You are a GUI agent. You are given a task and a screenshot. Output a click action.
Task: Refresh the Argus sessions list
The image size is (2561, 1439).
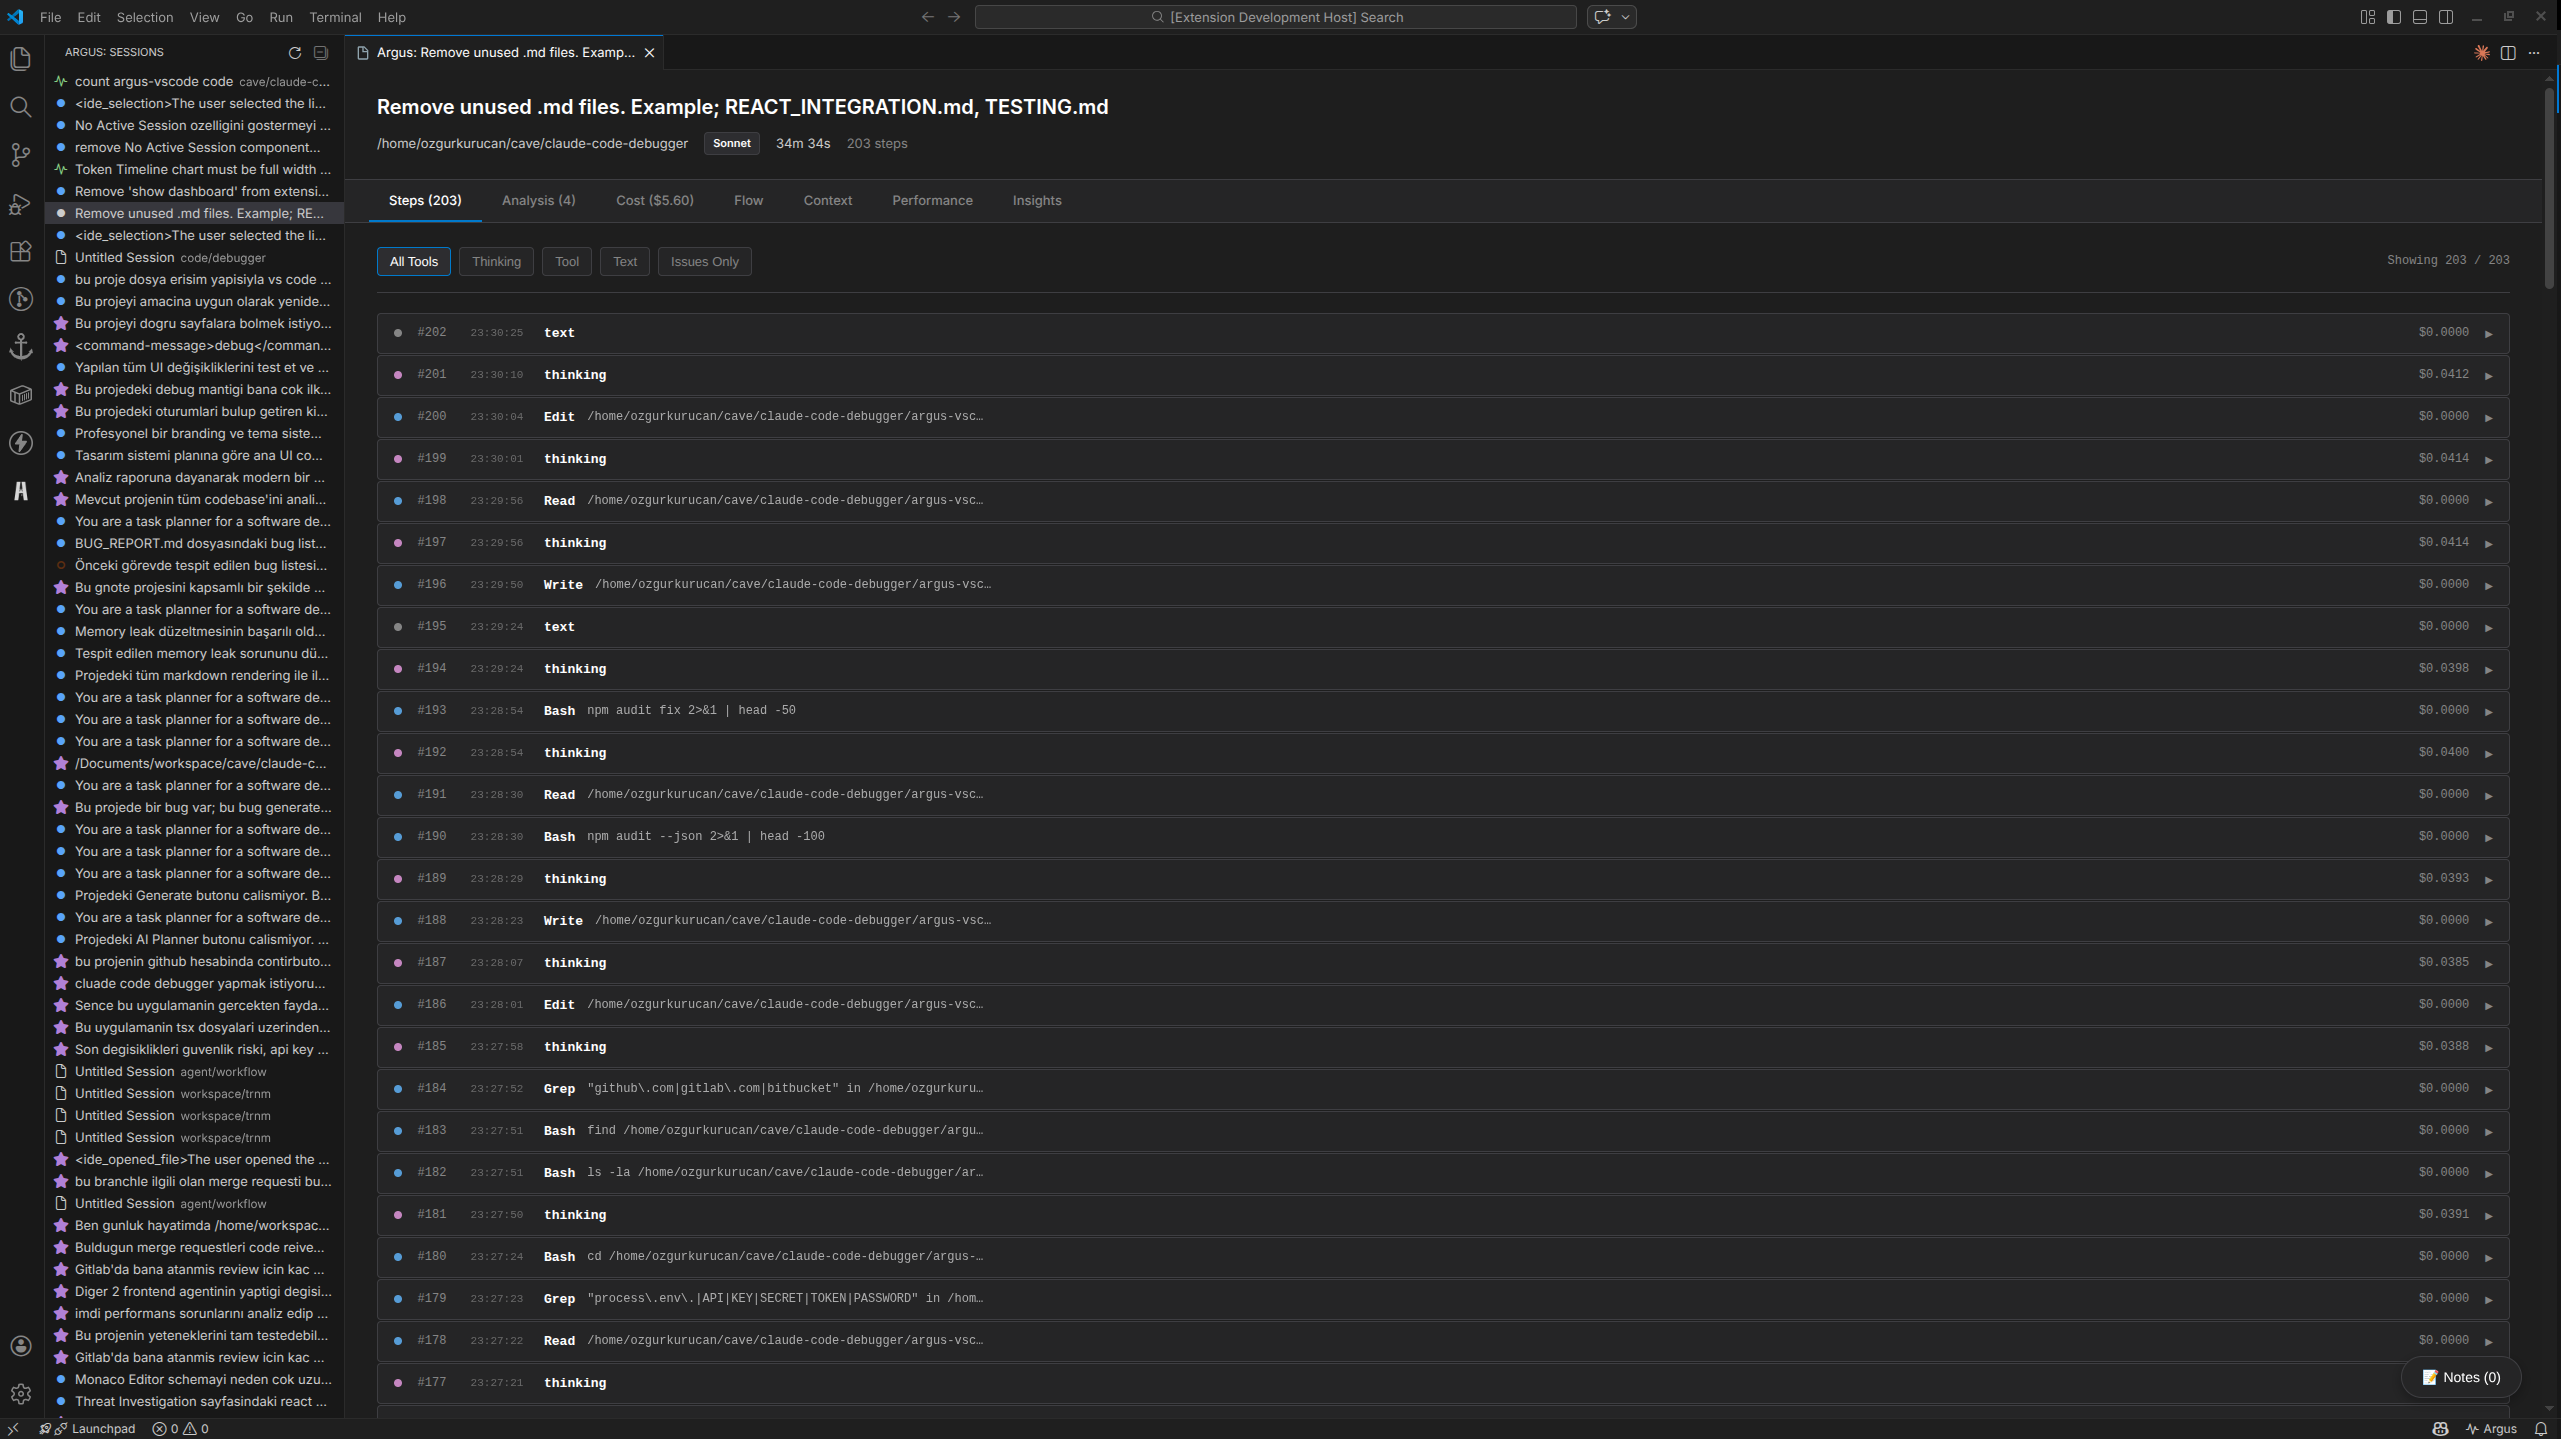(295, 52)
